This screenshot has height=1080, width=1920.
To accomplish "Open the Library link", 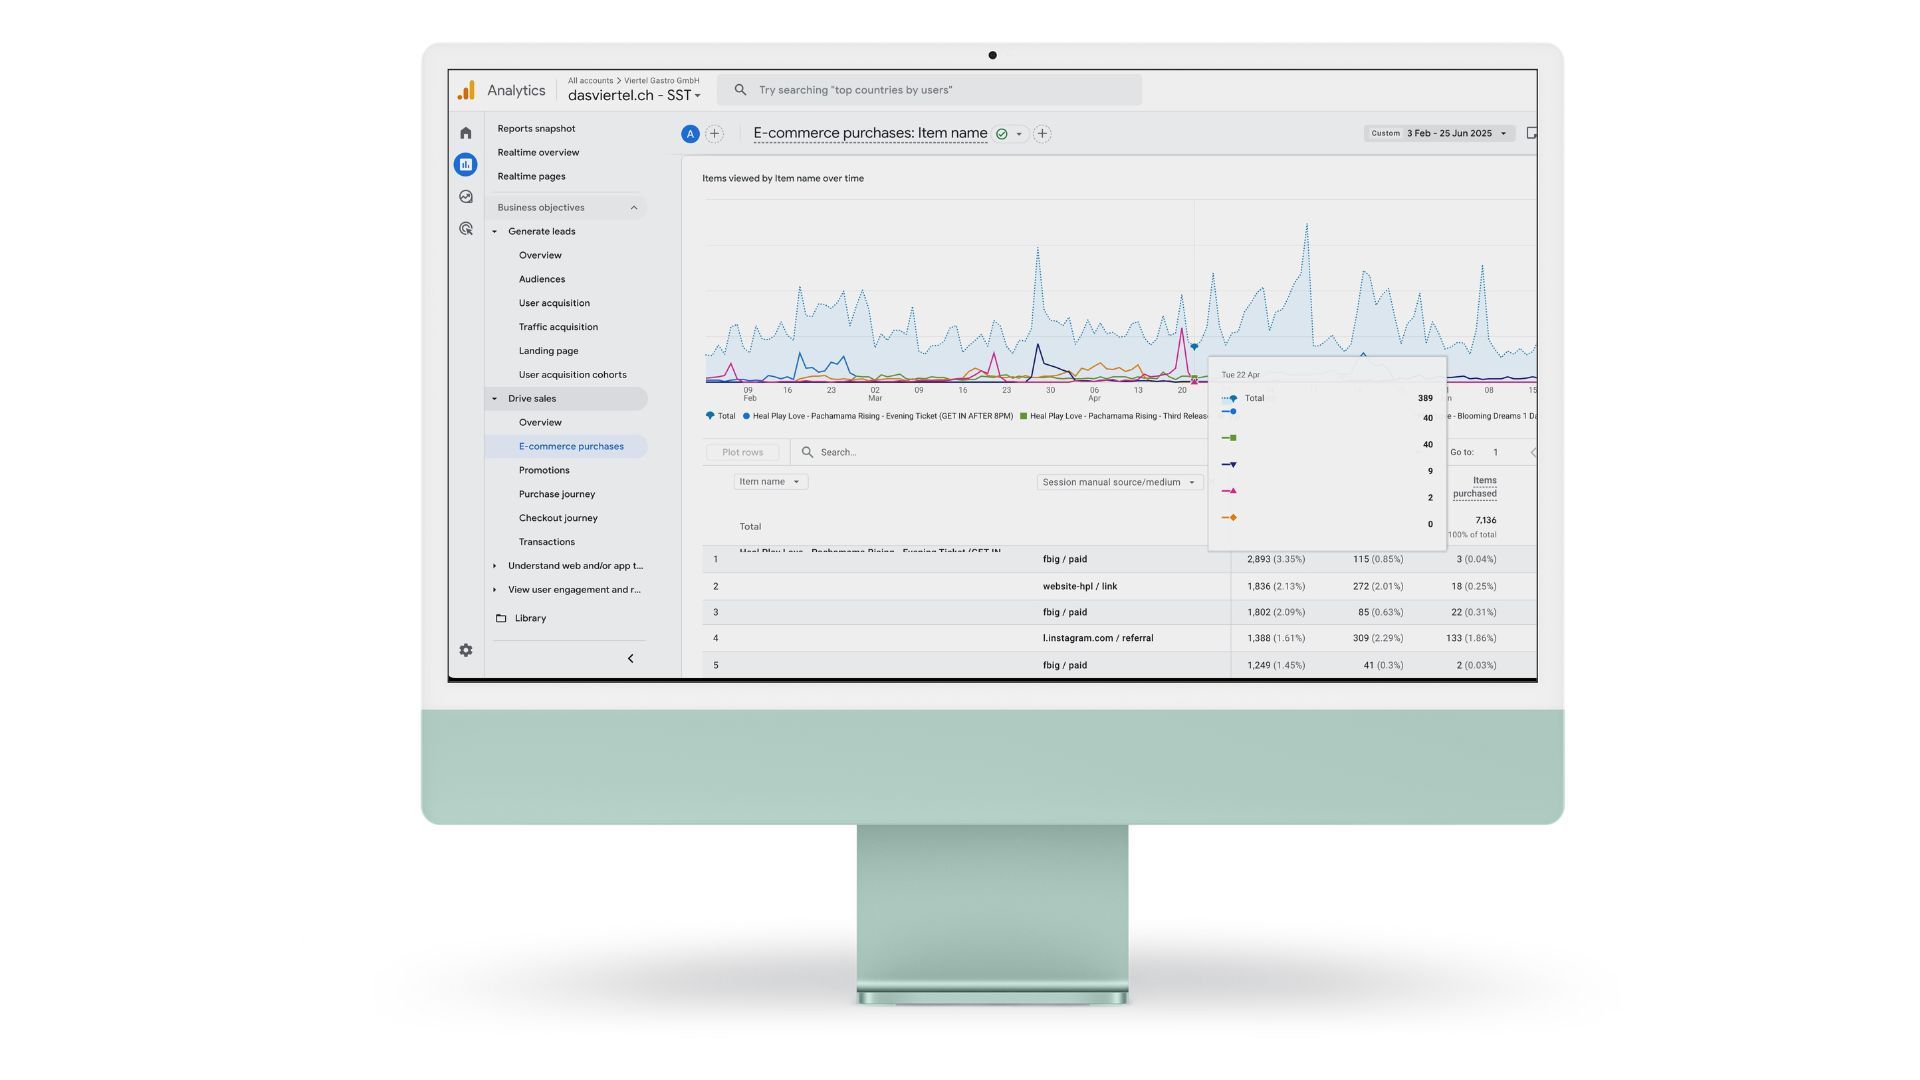I will [x=530, y=618].
